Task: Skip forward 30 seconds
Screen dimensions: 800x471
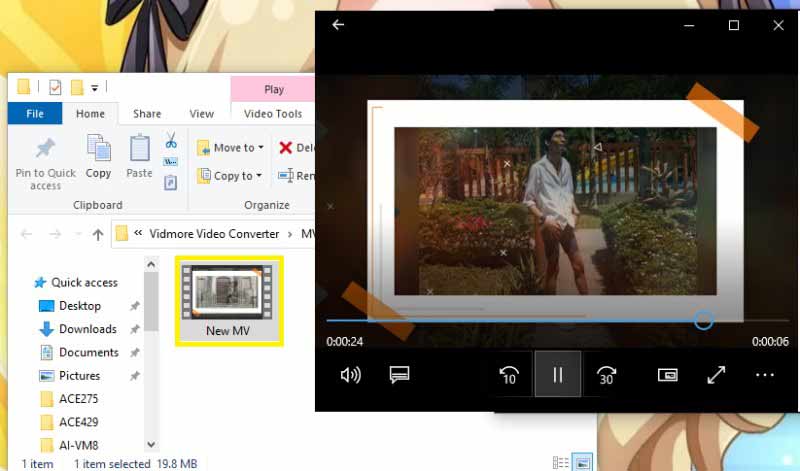Action: coord(605,375)
